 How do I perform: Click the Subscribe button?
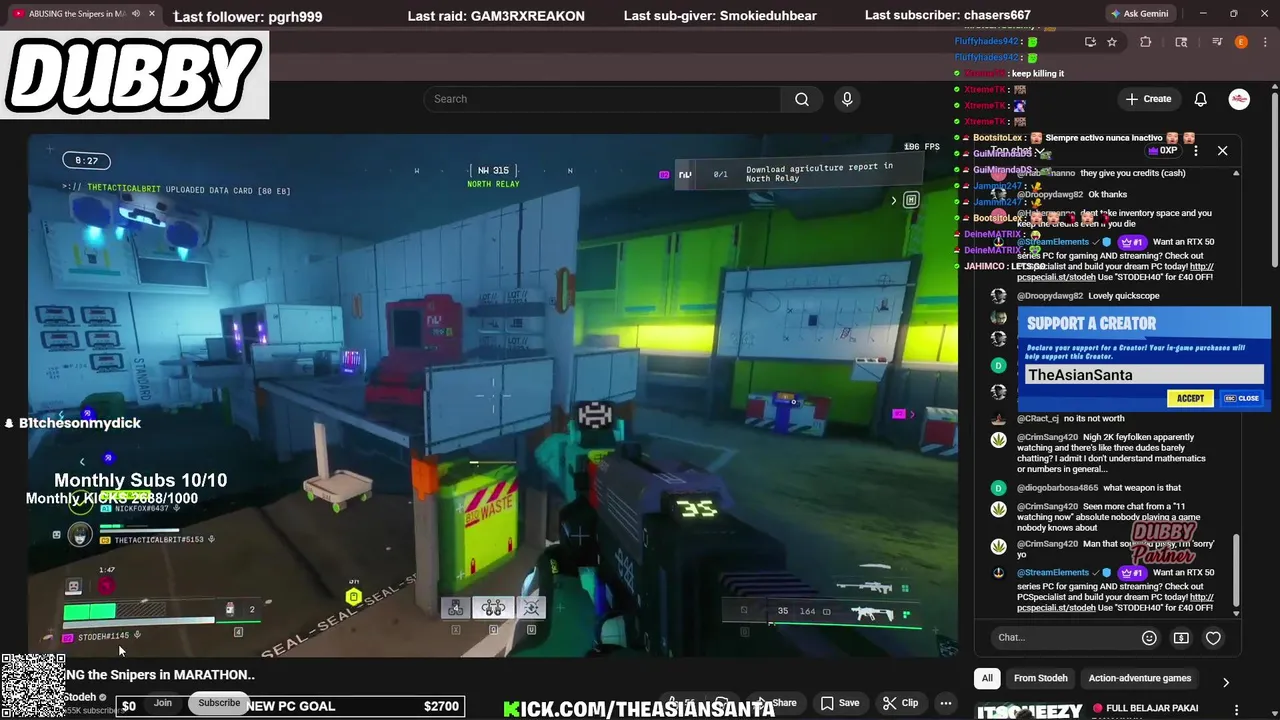[219, 703]
